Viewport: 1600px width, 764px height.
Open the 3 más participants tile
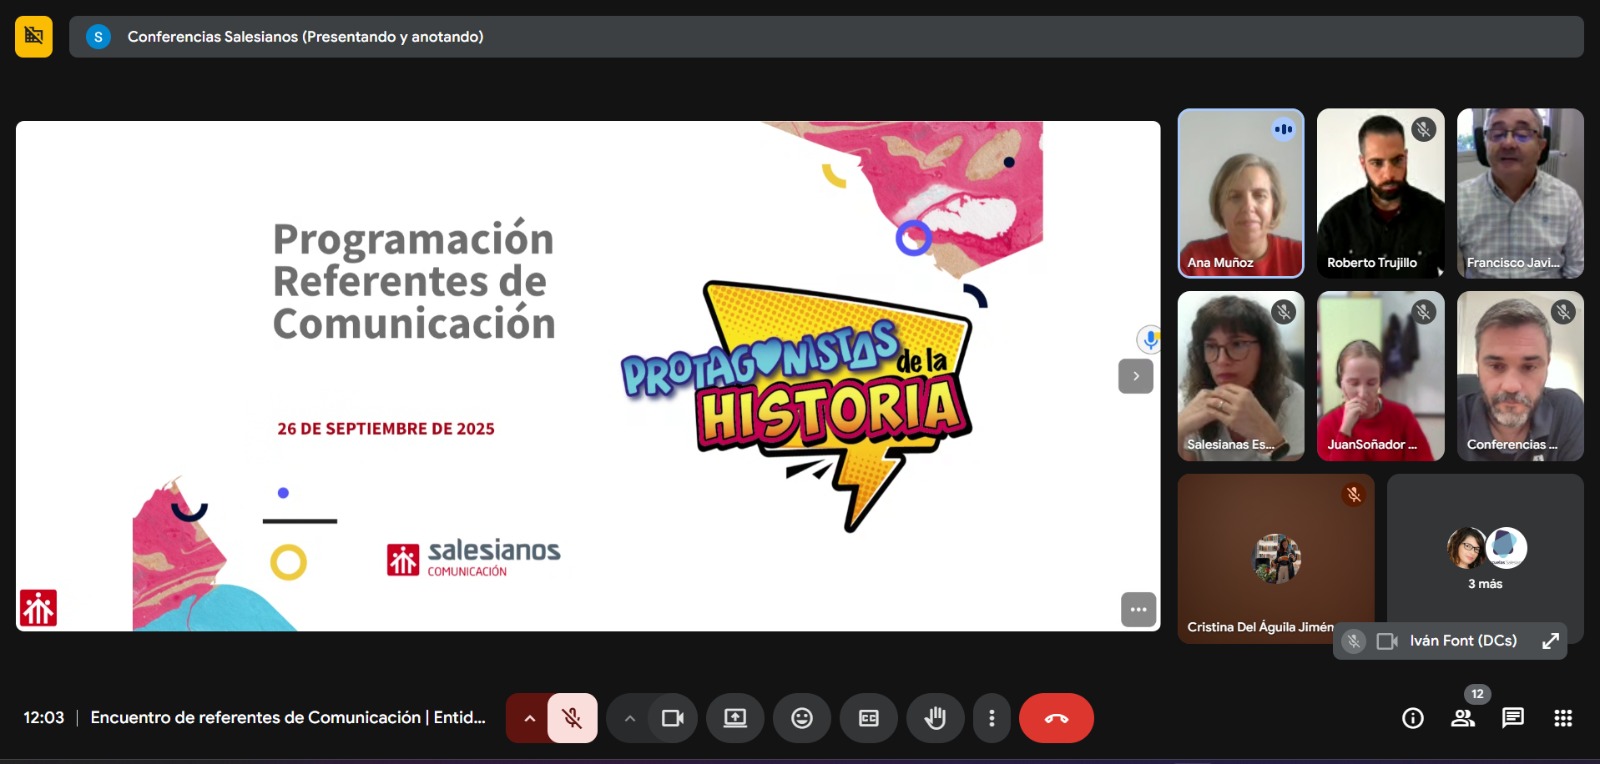[x=1485, y=559]
